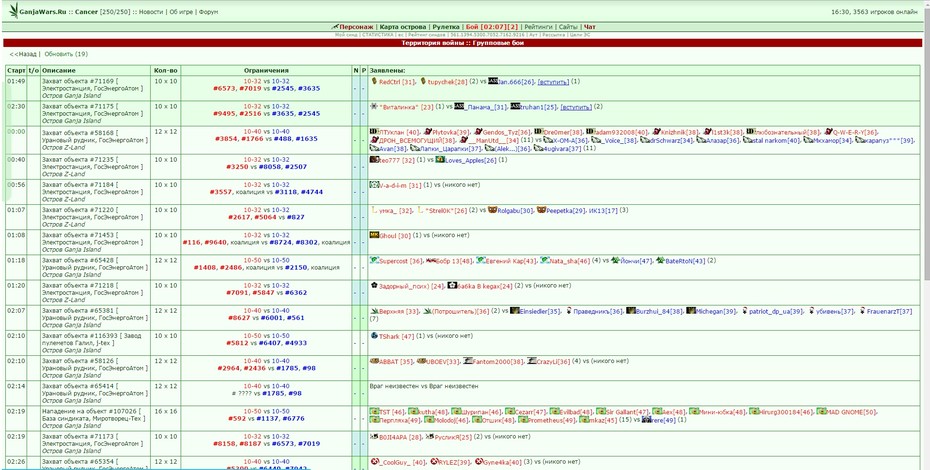Image resolution: width=930 pixels, height=470 pixels.
Task: Click the syndicate badge beside _Панама_[31]
Action: pyautogui.click(x=459, y=106)
